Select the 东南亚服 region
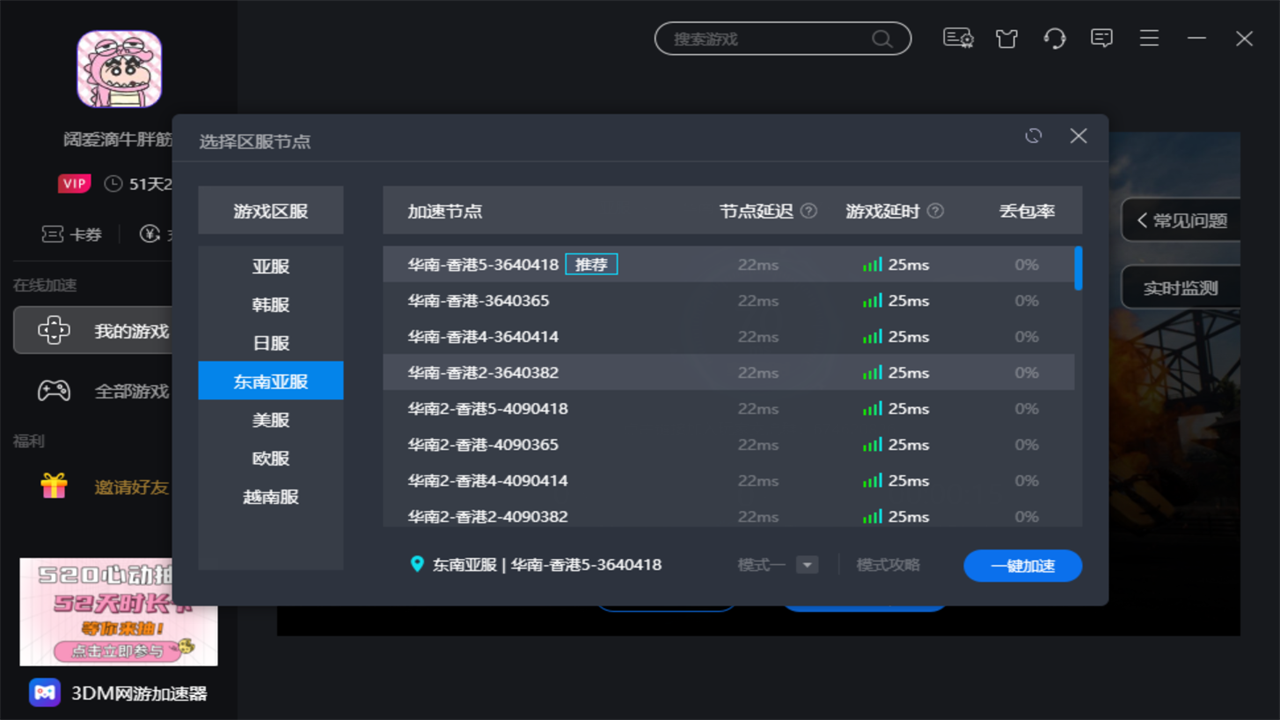 271,381
